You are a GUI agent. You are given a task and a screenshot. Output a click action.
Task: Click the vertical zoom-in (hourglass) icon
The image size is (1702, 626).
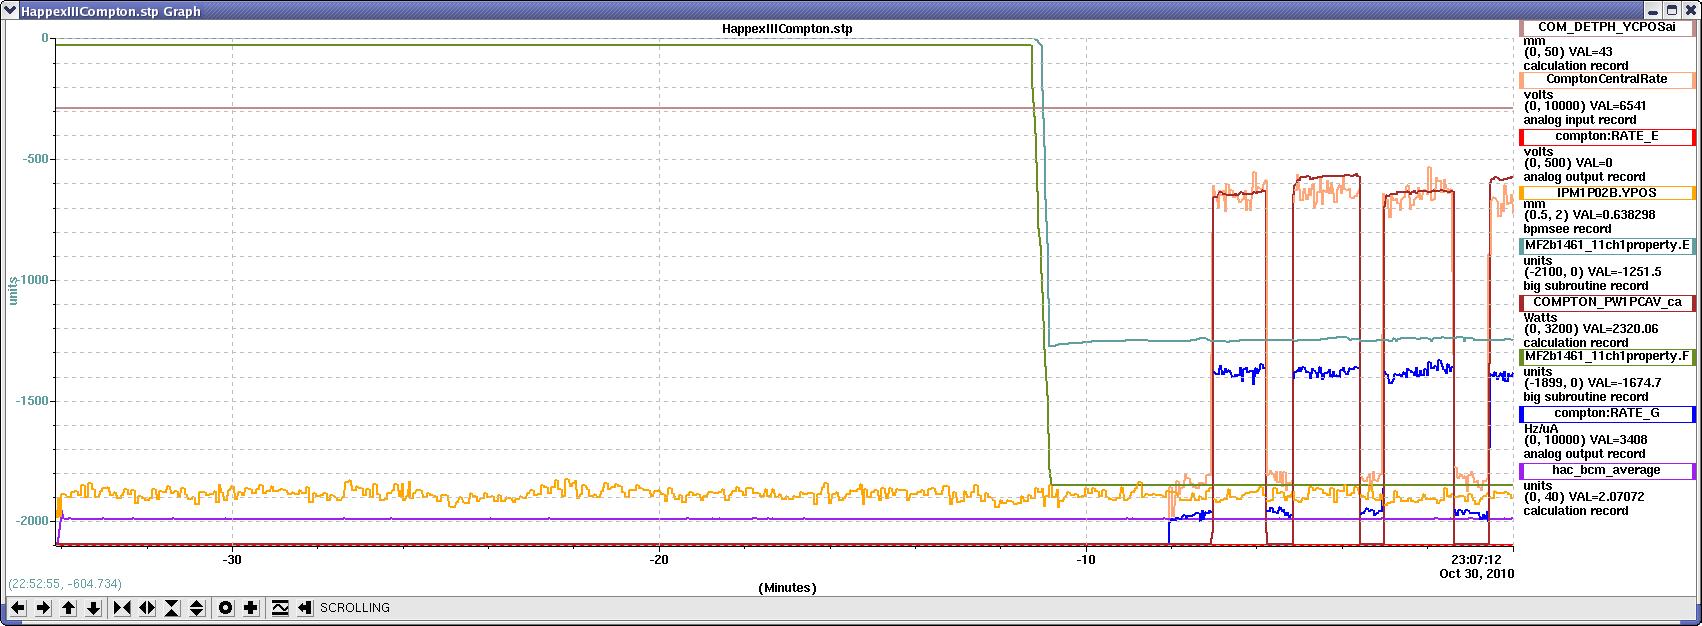tap(172, 607)
